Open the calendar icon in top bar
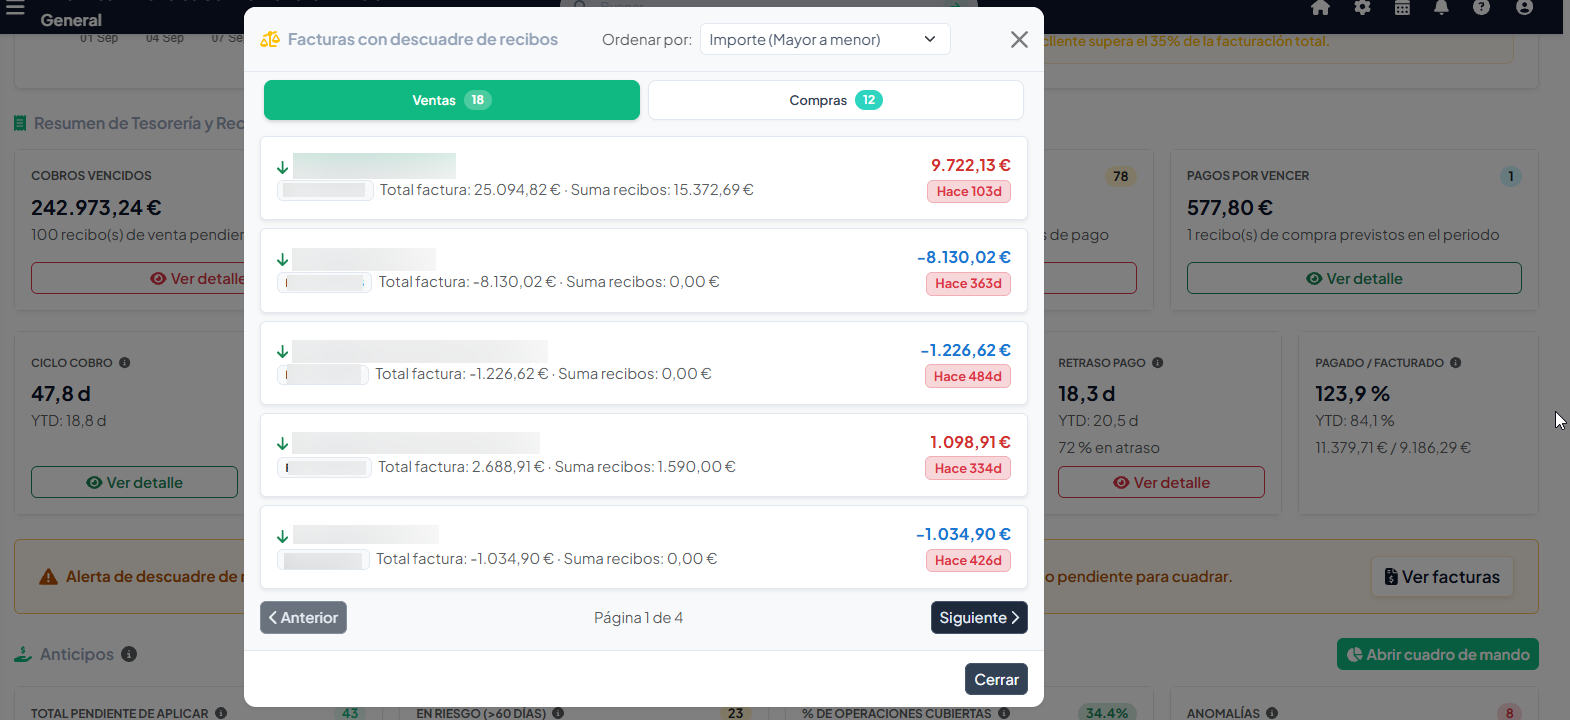Image resolution: width=1570 pixels, height=720 pixels. tap(1402, 8)
